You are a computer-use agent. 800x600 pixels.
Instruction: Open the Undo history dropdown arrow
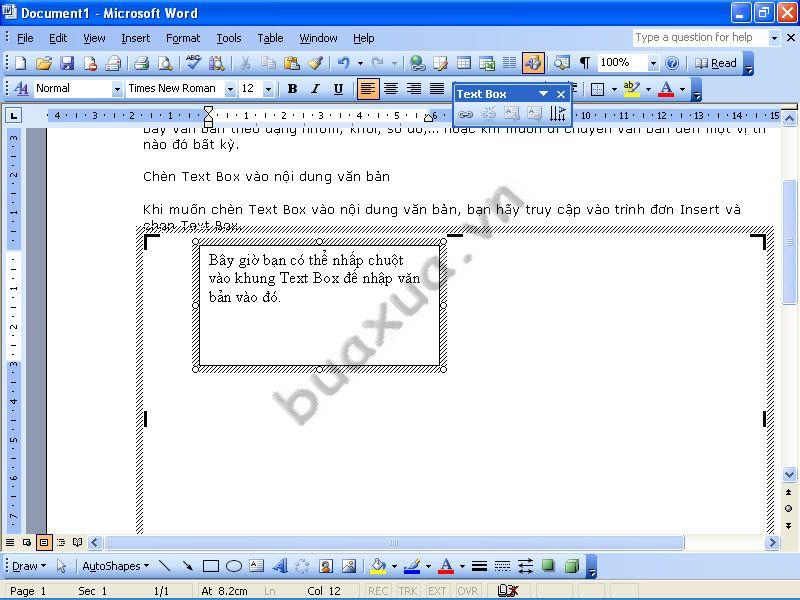(360, 63)
